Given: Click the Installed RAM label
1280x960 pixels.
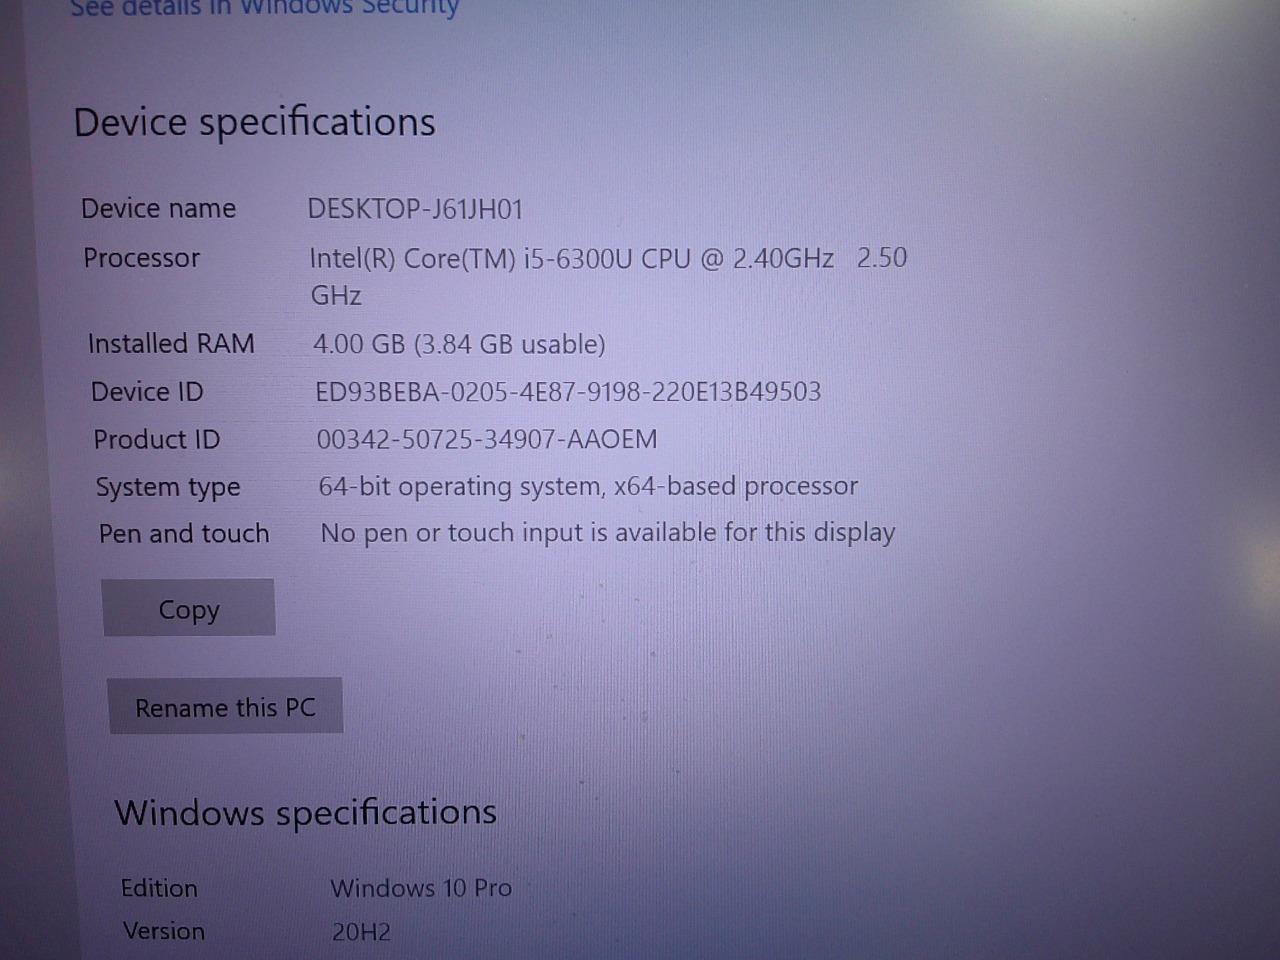Looking at the screenshot, I should coord(171,343).
